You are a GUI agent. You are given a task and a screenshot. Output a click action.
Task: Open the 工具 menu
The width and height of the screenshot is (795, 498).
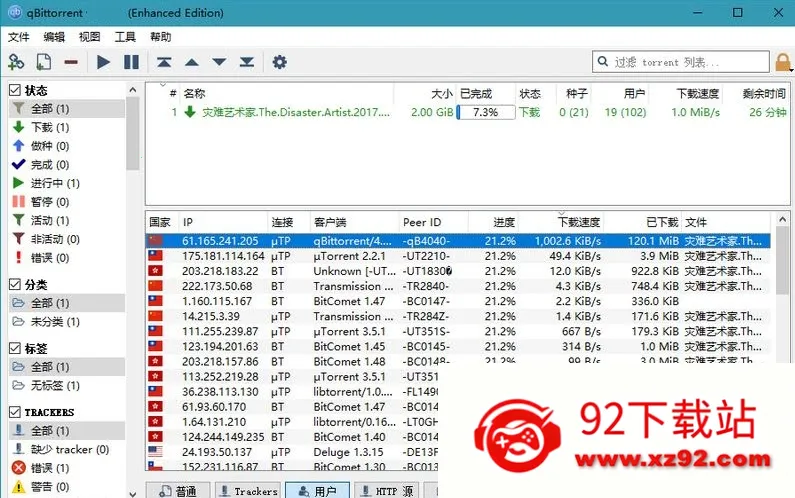pos(125,37)
